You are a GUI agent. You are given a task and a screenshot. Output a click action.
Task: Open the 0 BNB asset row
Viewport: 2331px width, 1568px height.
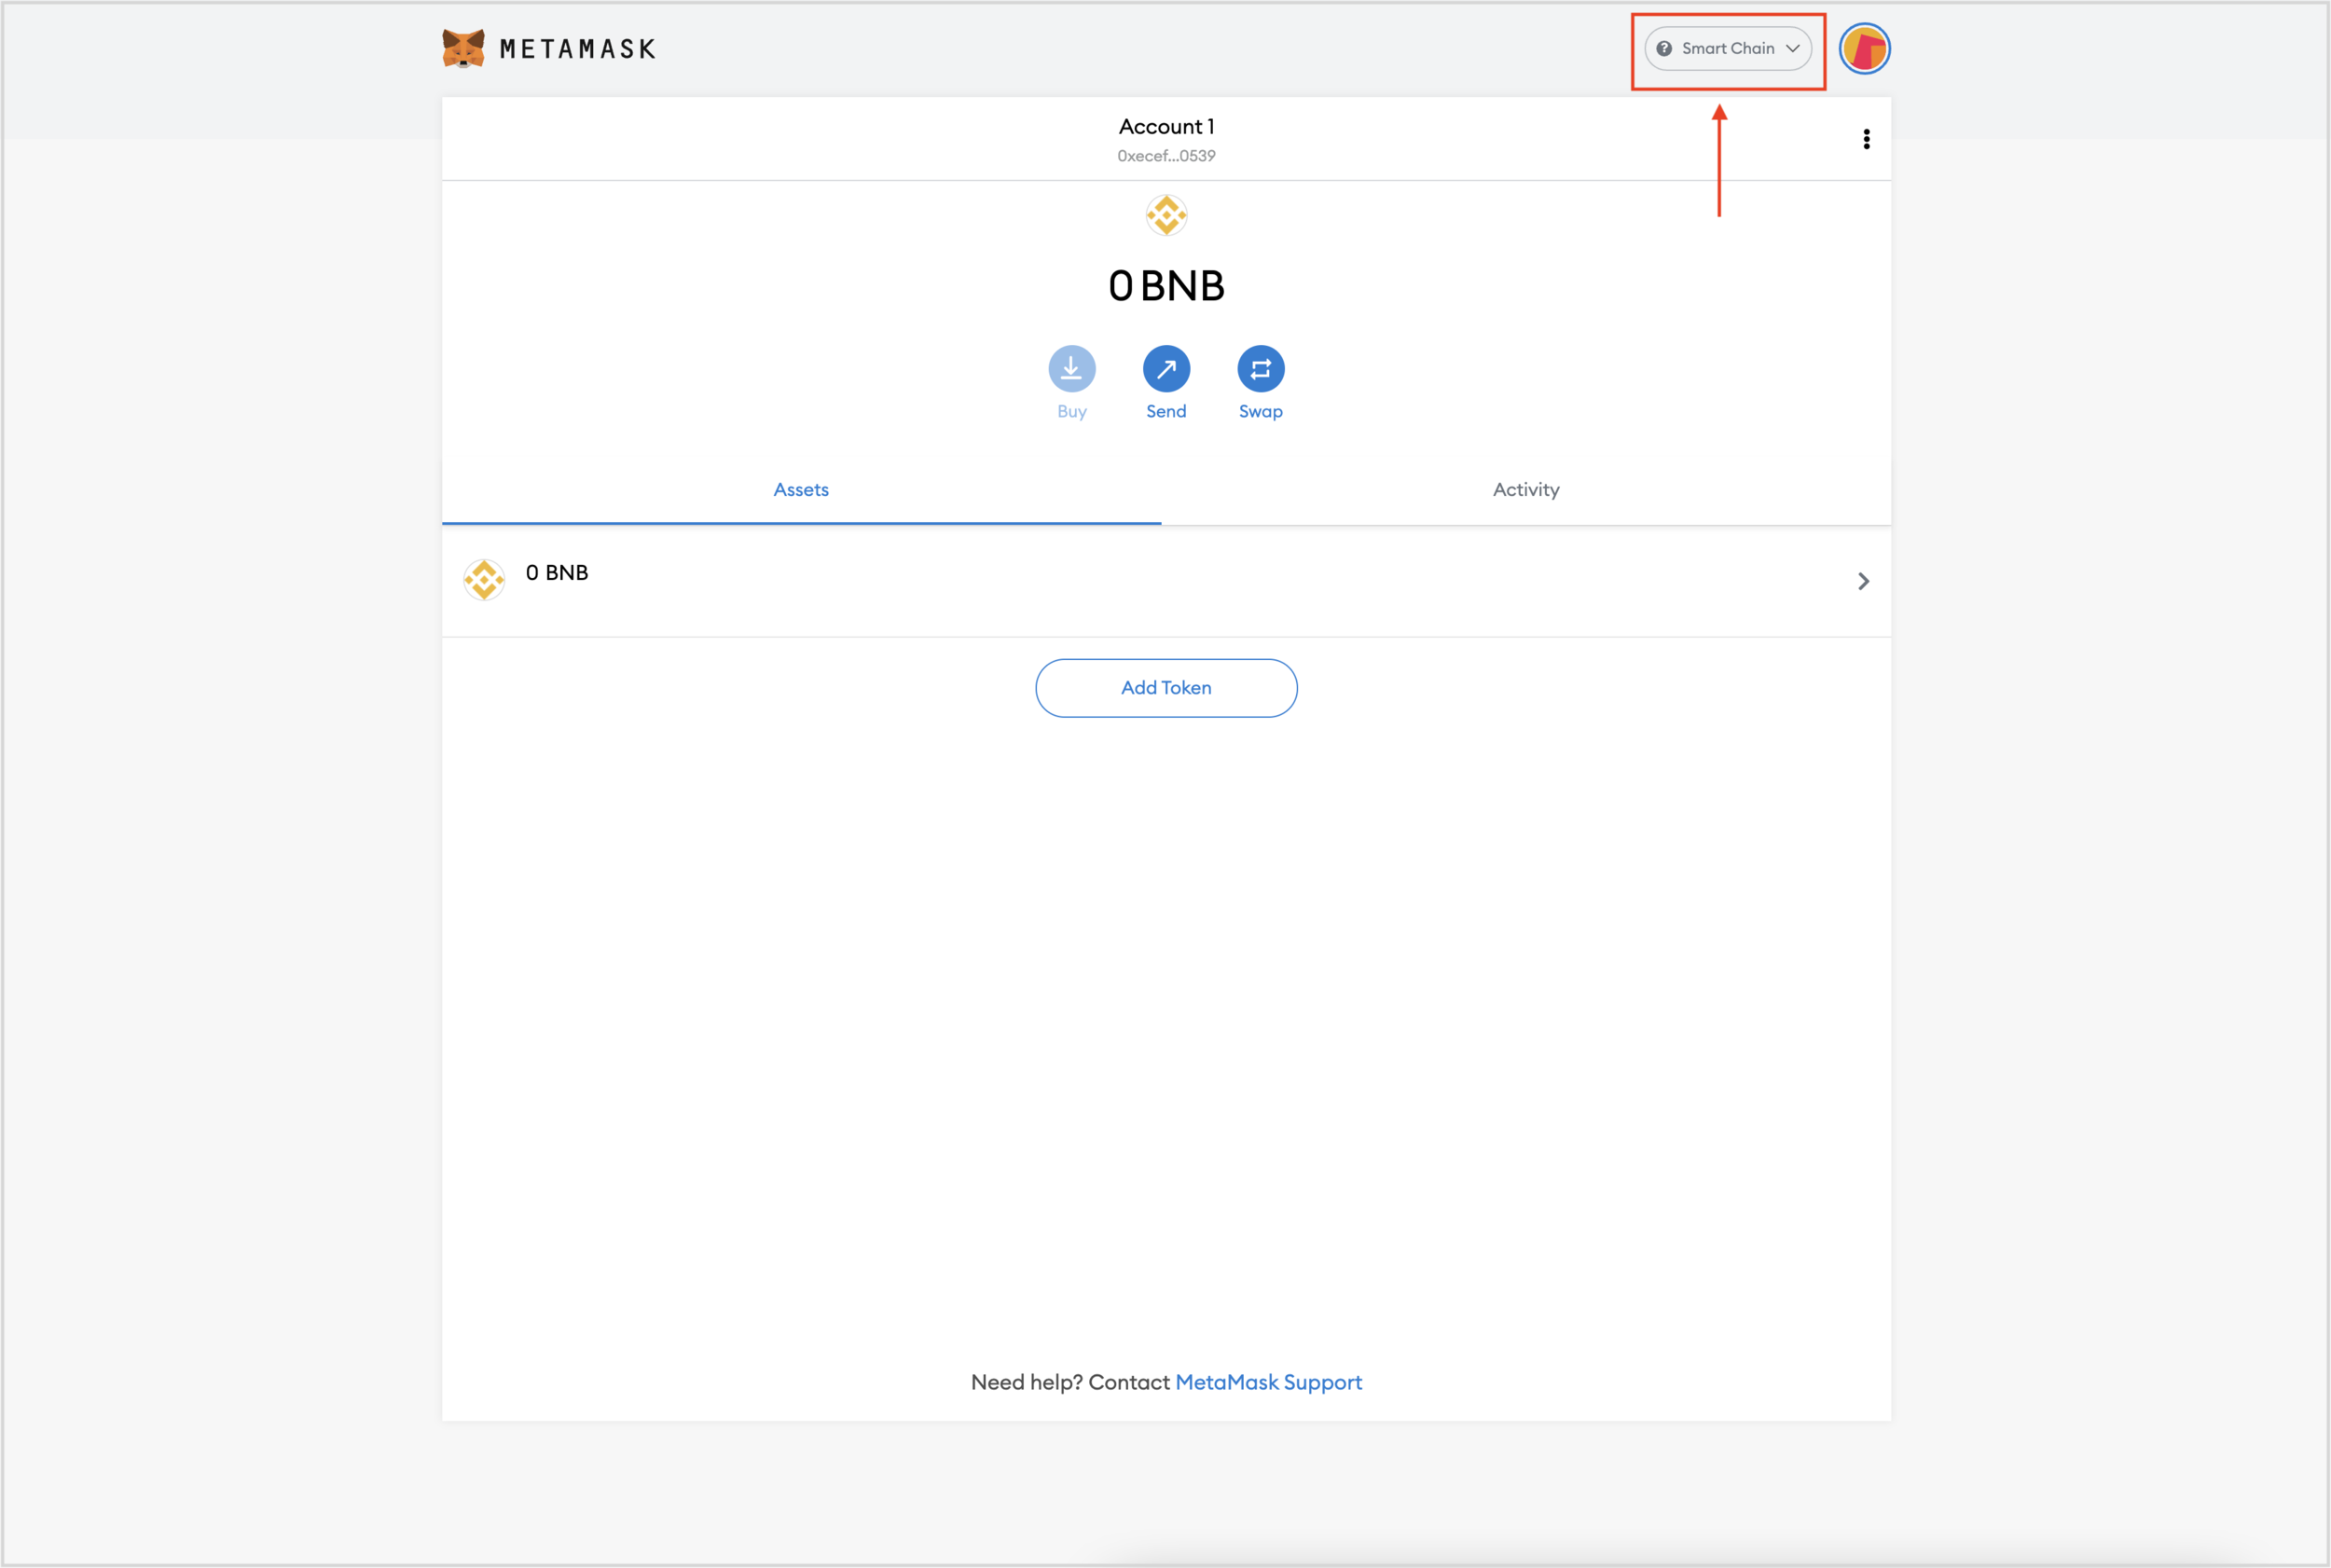point(1166,581)
